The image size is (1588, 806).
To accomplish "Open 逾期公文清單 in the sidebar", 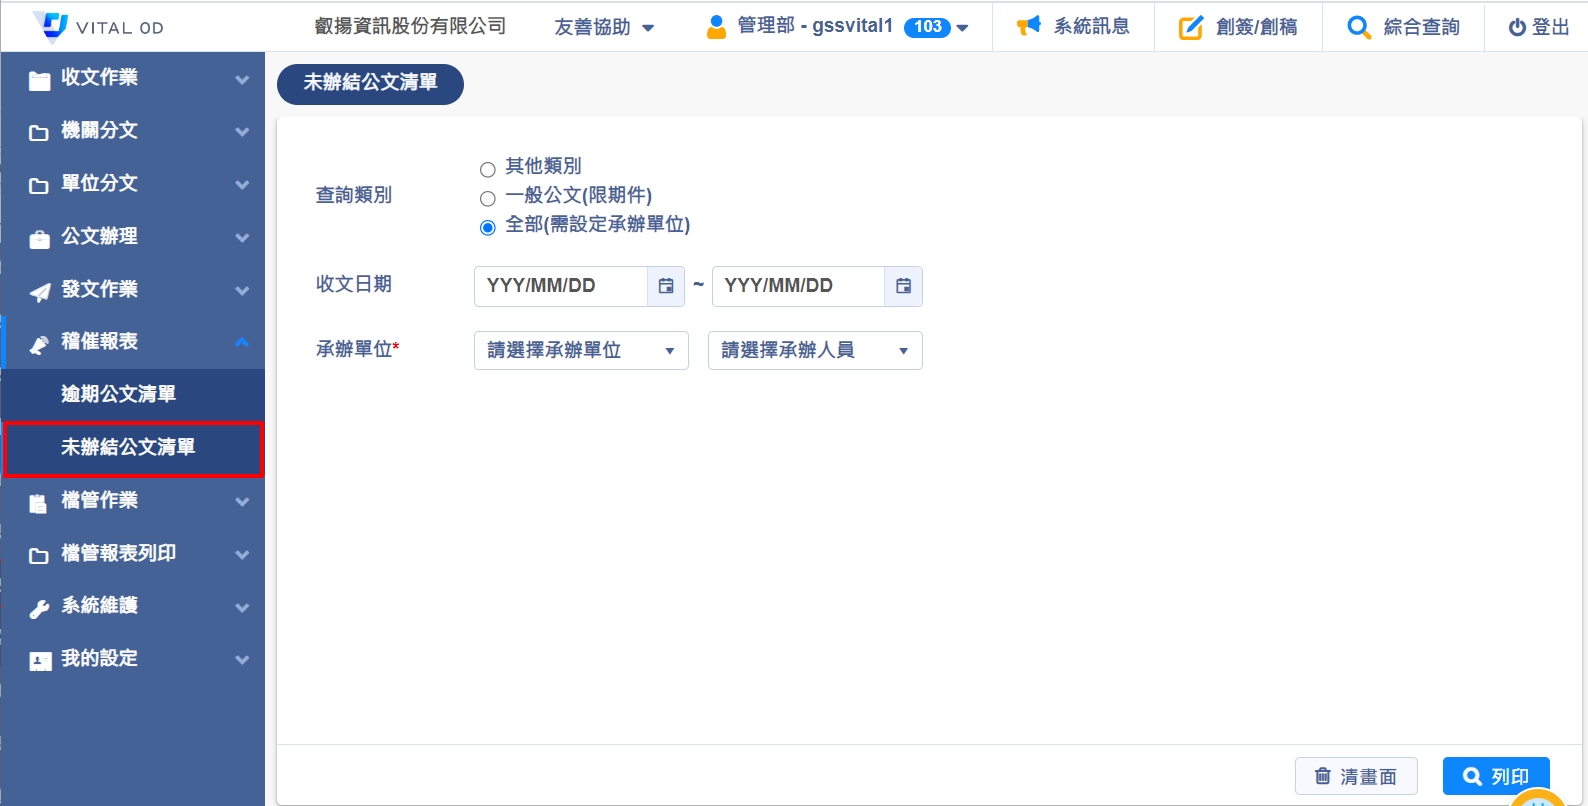I will coord(118,394).
